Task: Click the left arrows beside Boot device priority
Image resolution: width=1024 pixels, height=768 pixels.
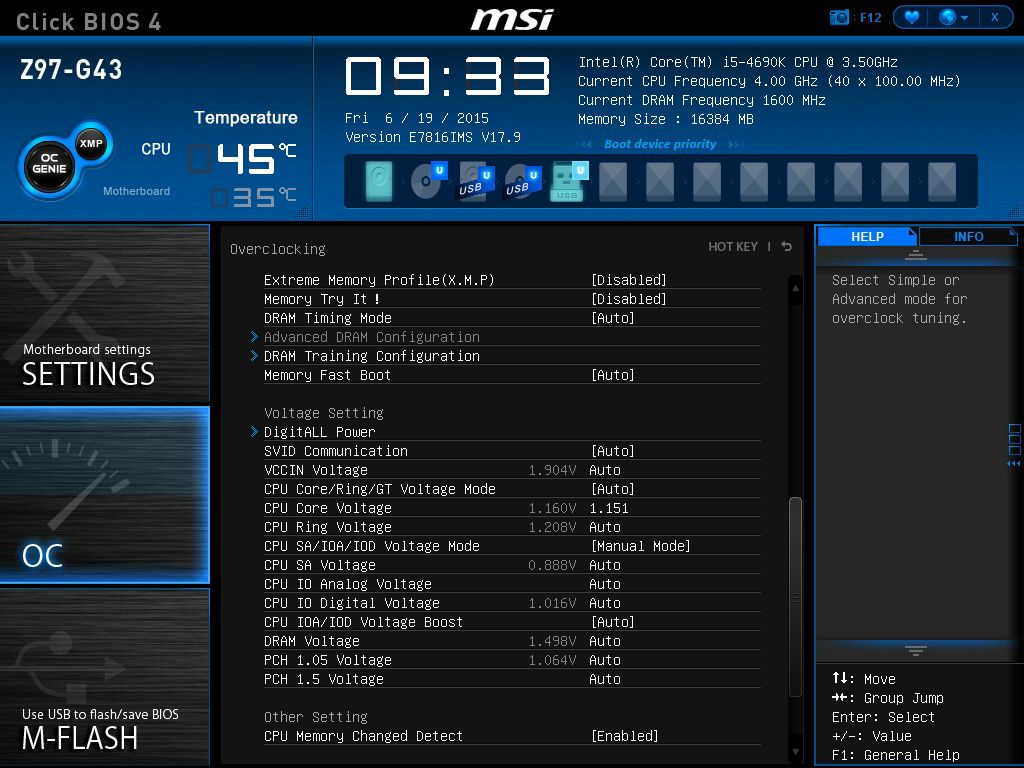Action: pyautogui.click(x=585, y=144)
